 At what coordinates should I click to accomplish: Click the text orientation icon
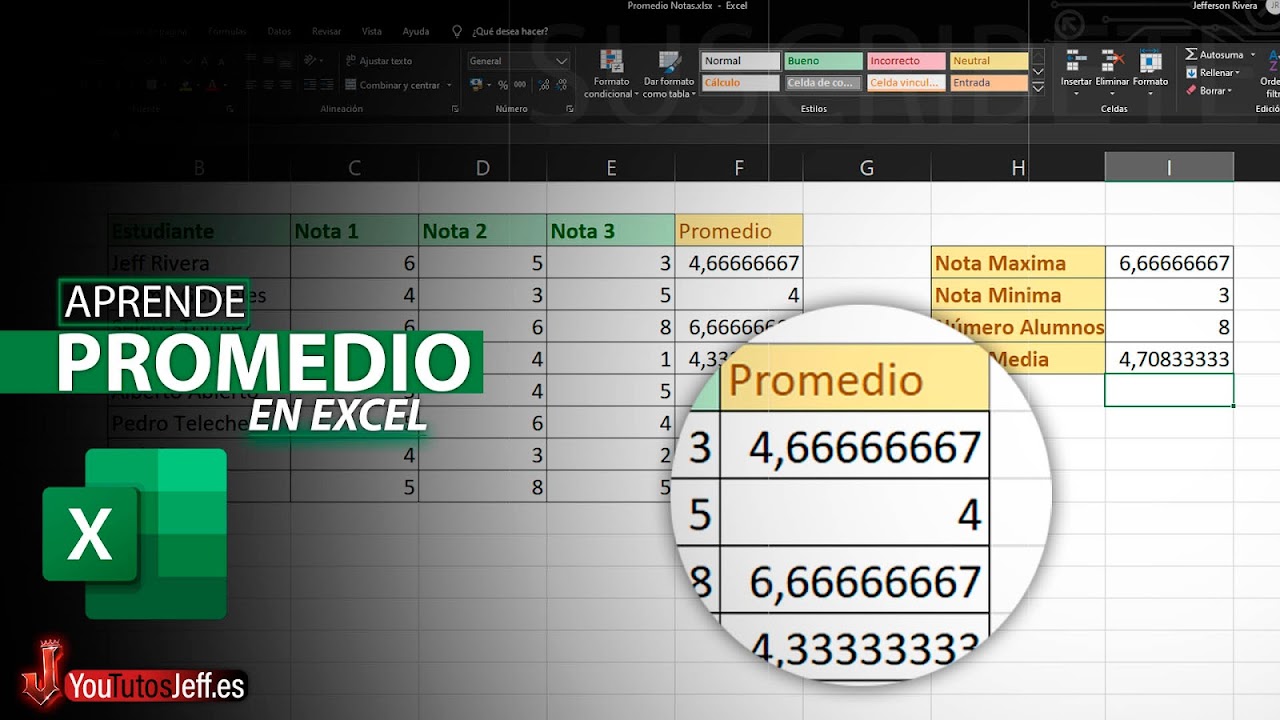pos(310,60)
